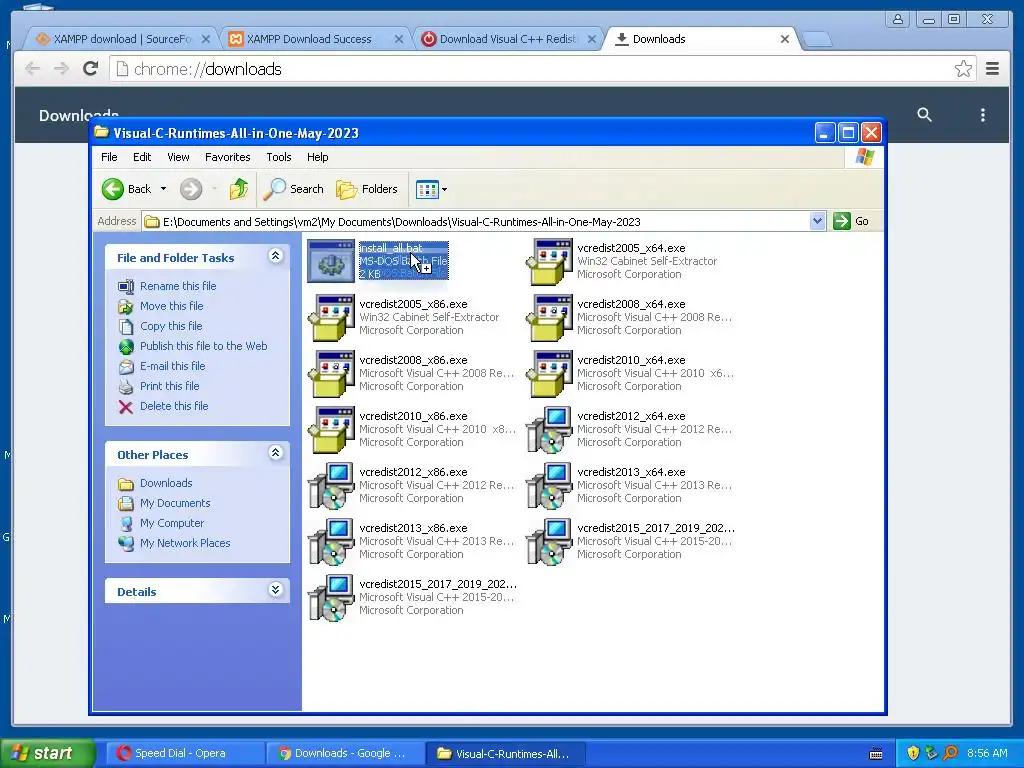Image resolution: width=1024 pixels, height=768 pixels.
Task: Select the vcredist2012_x64.exe icon
Action: [549, 430]
